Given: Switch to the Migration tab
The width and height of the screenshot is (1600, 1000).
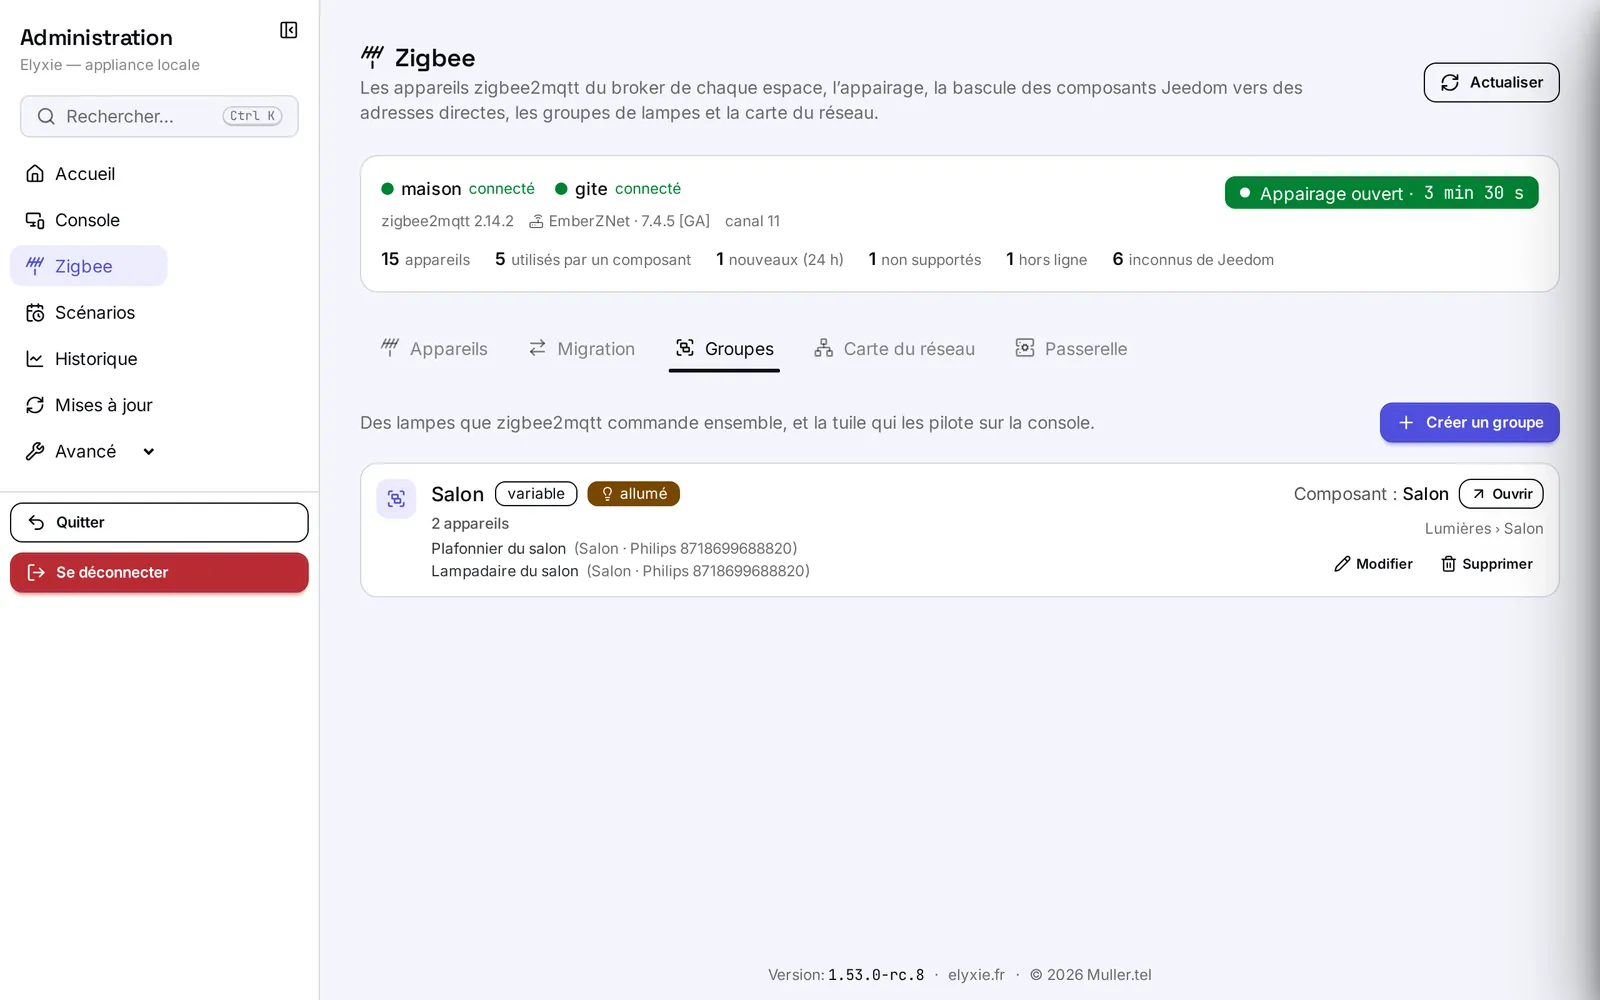Looking at the screenshot, I should click(581, 349).
